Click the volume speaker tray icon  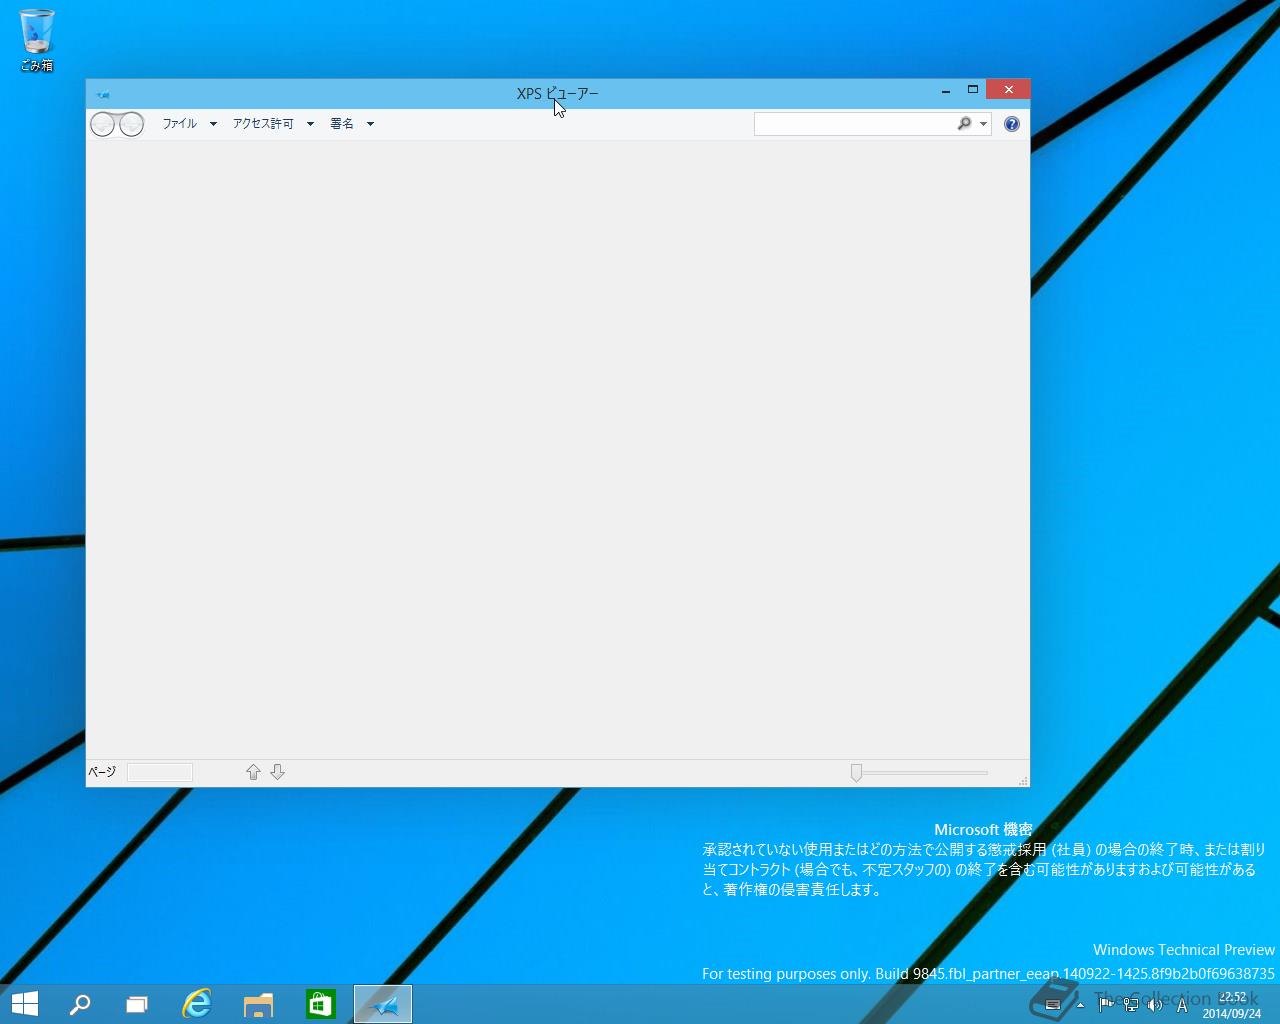point(1155,1005)
